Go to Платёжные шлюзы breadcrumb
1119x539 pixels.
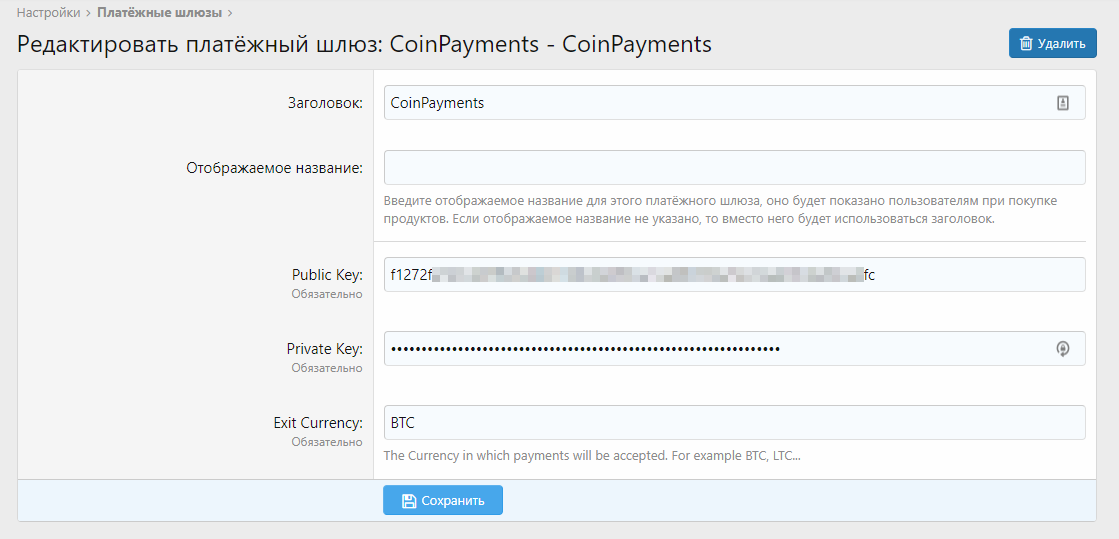tap(159, 13)
